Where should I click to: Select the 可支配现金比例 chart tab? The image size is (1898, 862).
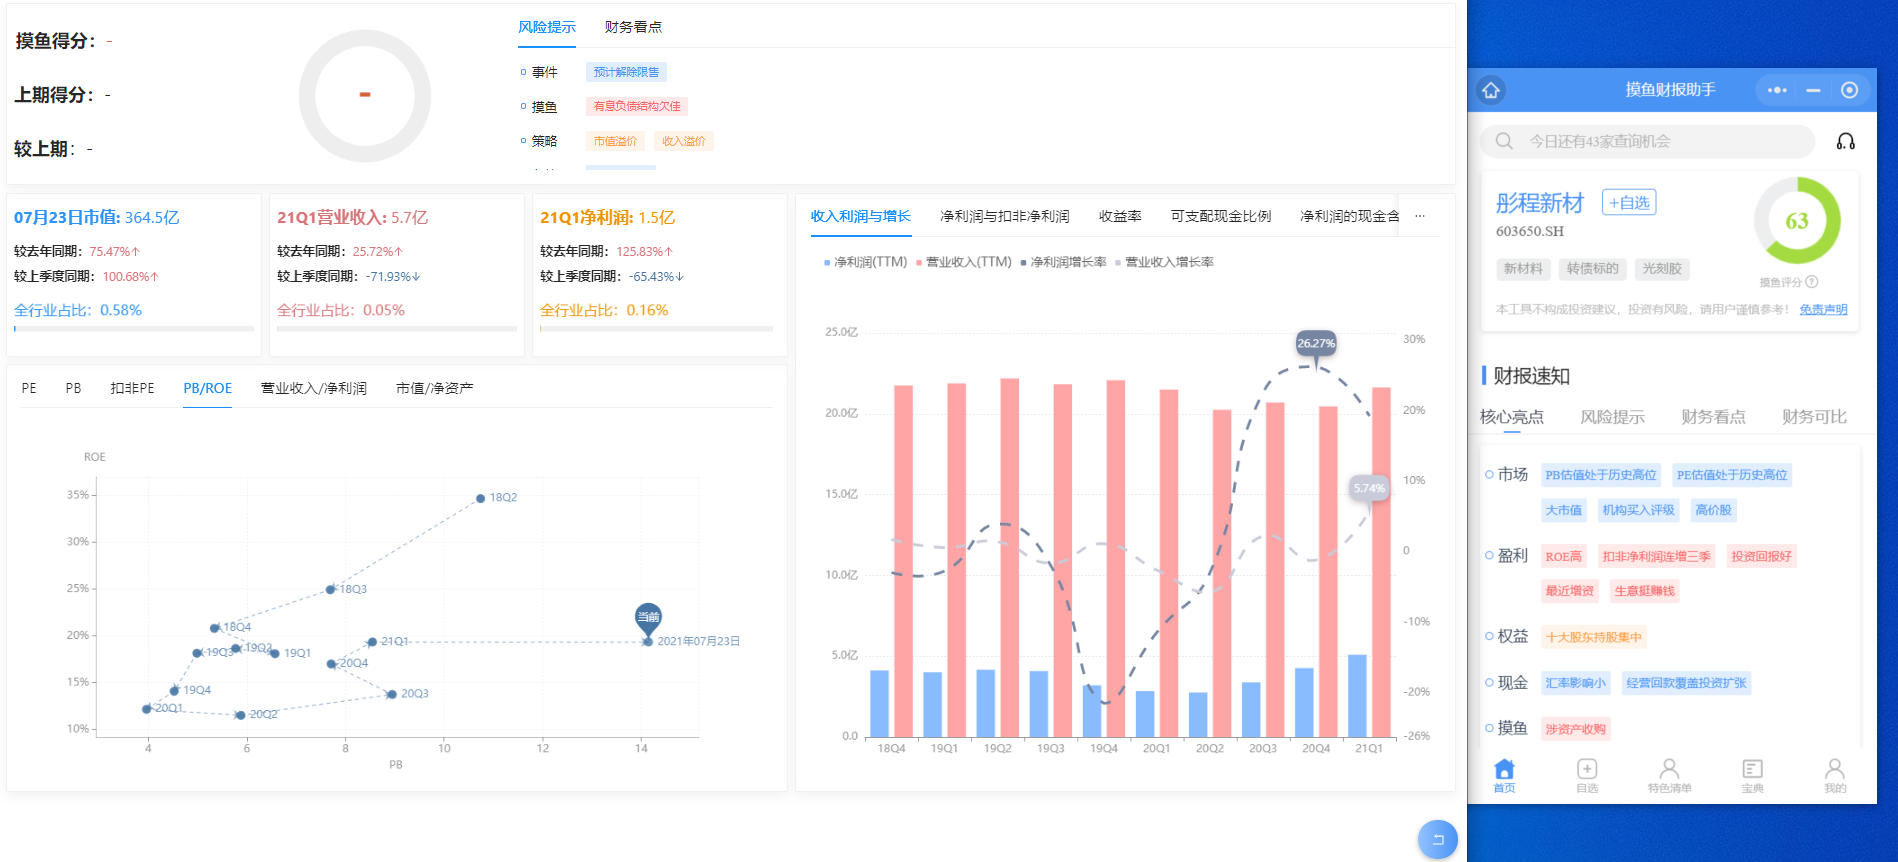click(1221, 216)
